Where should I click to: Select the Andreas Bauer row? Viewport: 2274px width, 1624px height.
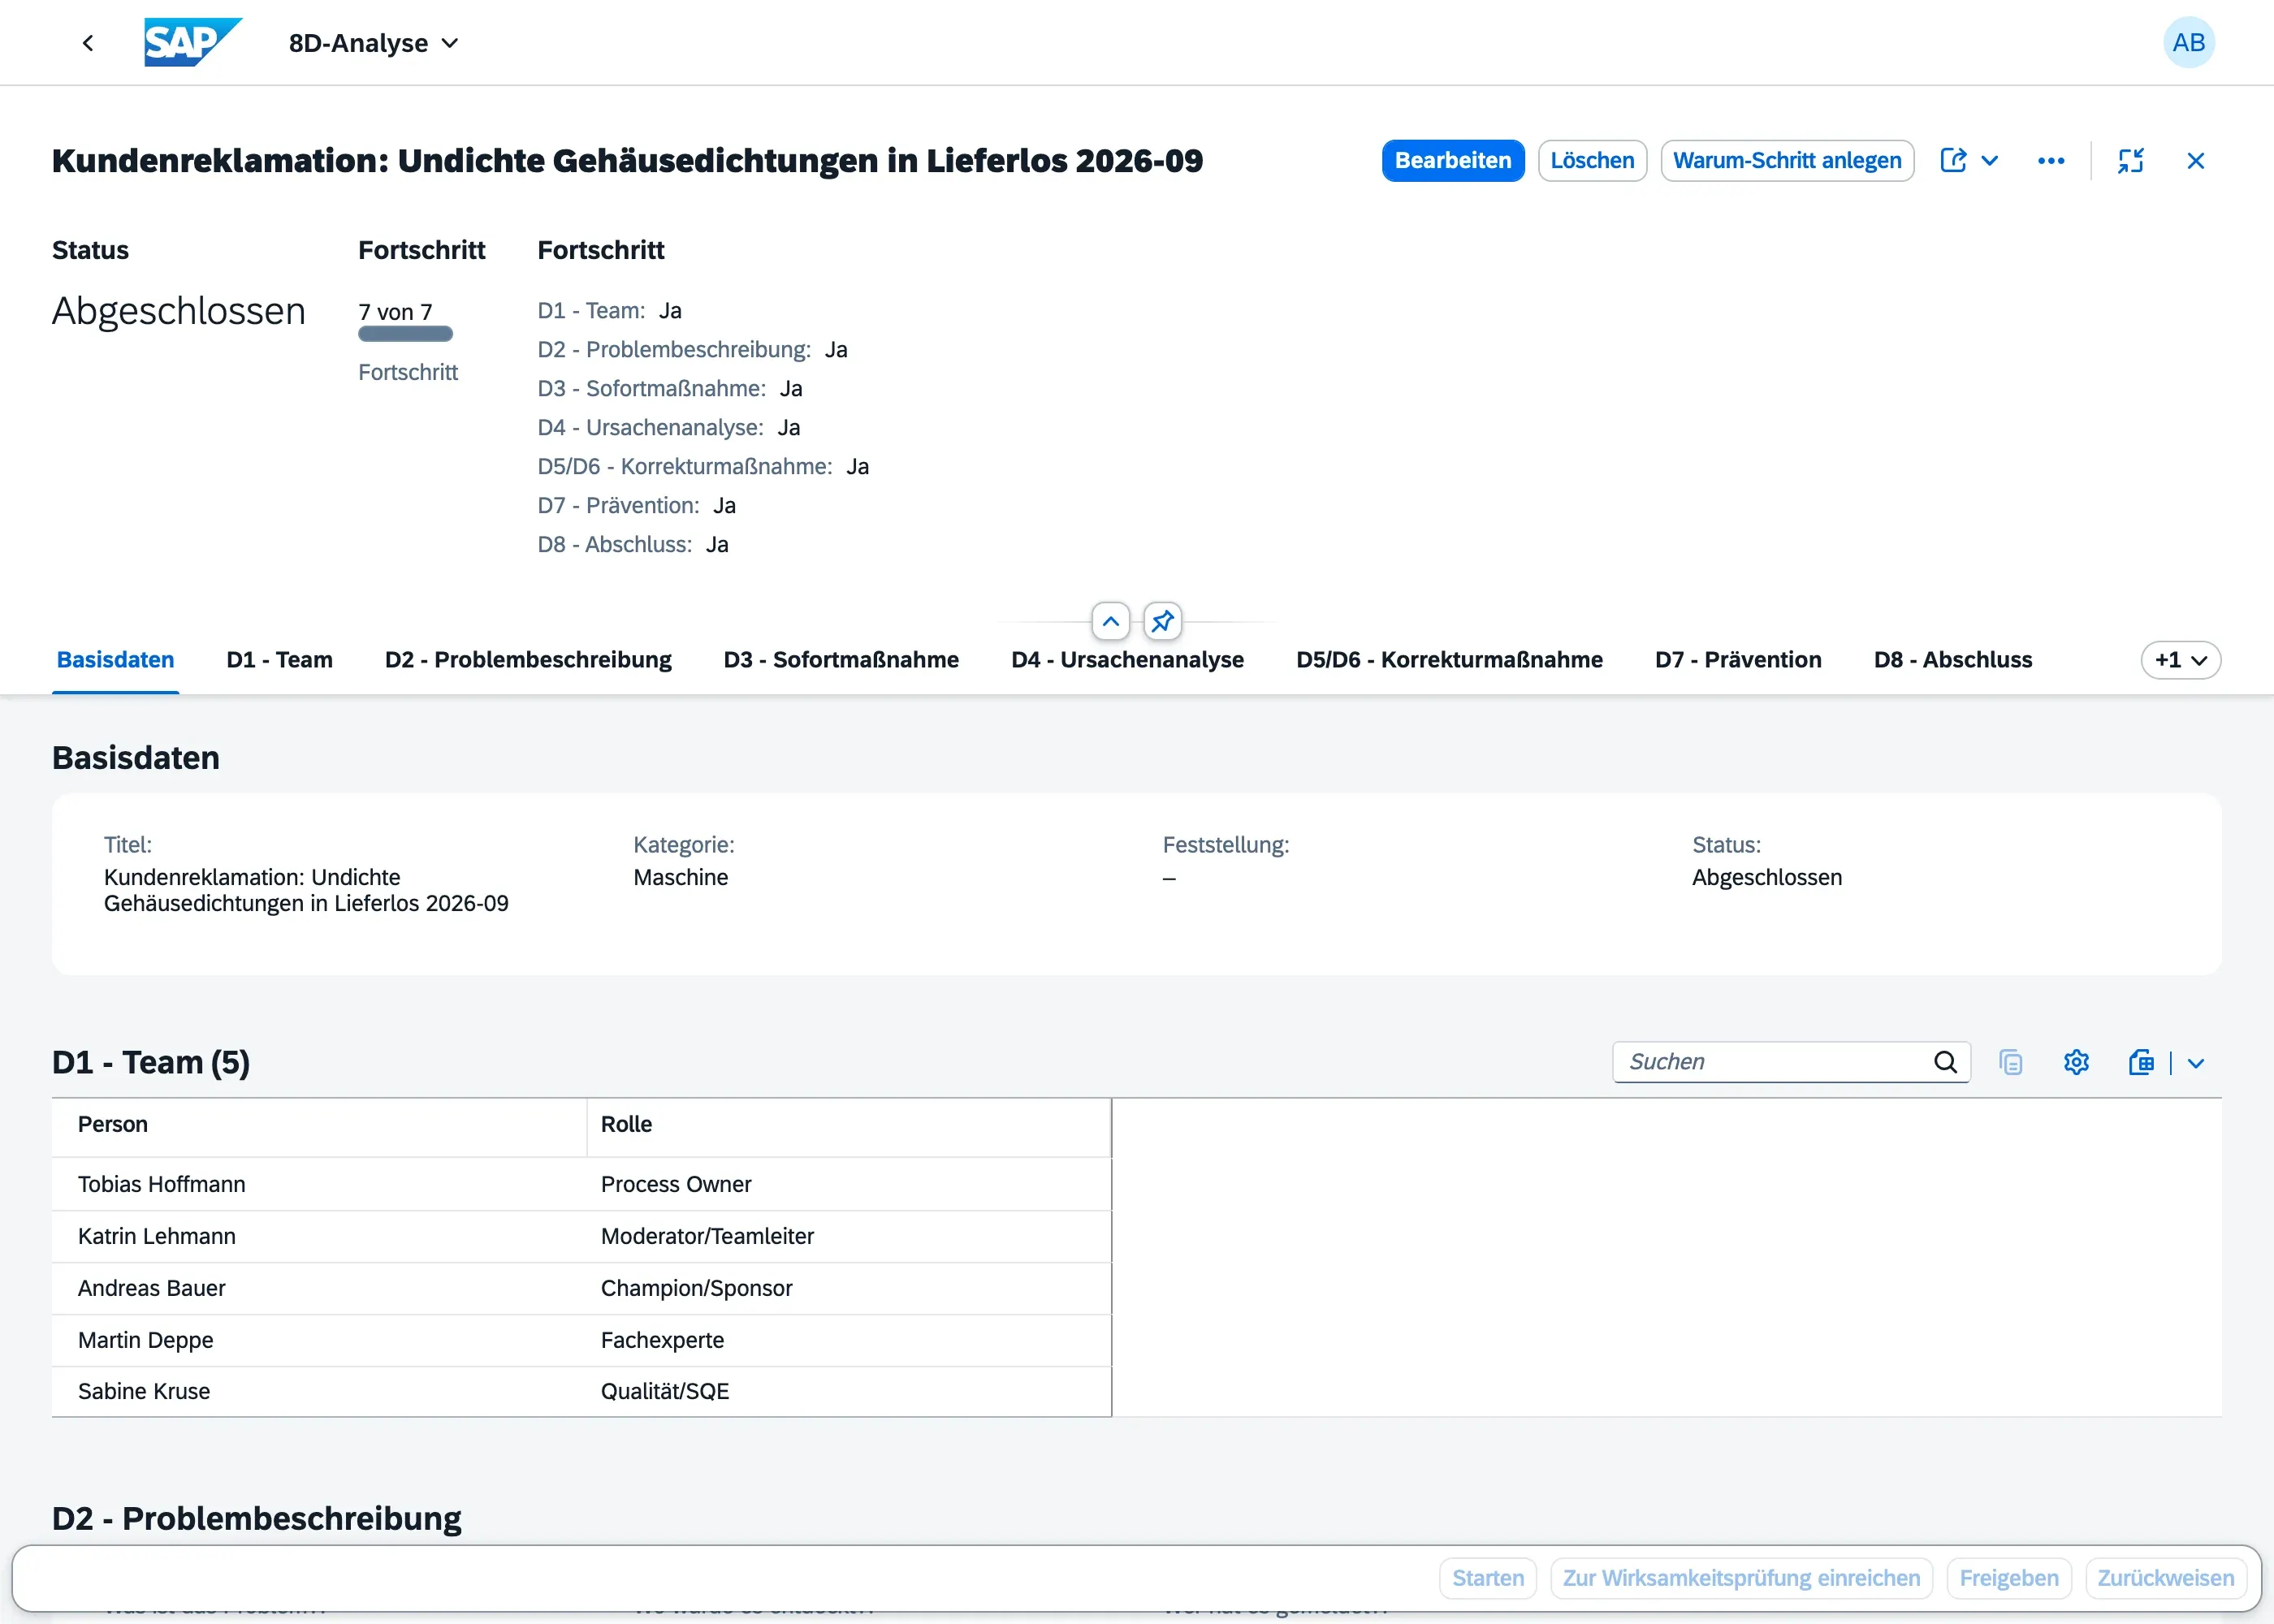coord(581,1288)
